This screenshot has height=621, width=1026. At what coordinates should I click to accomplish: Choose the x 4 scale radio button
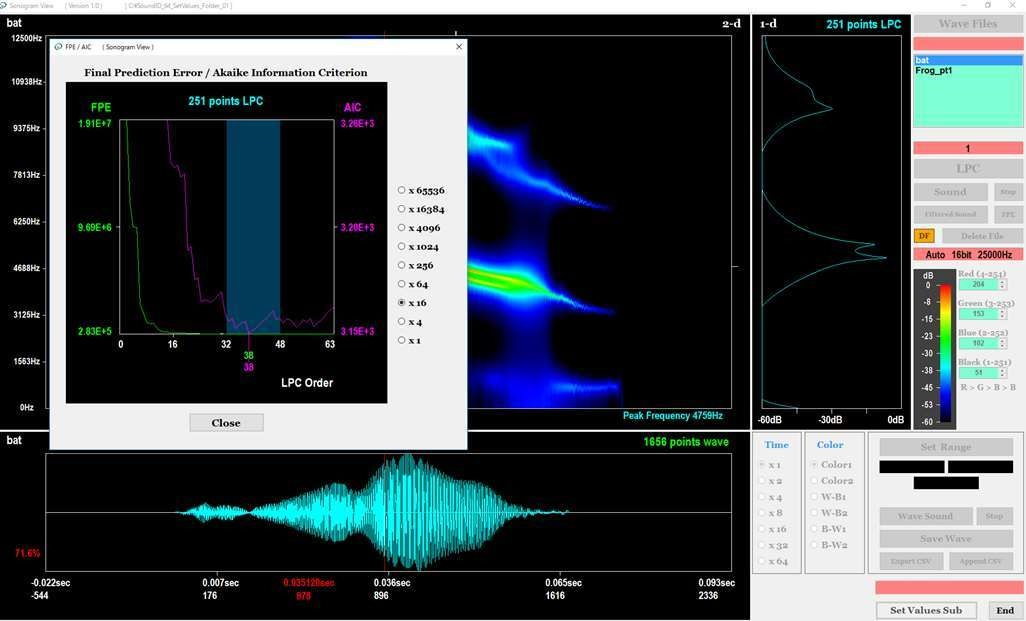tap(402, 322)
